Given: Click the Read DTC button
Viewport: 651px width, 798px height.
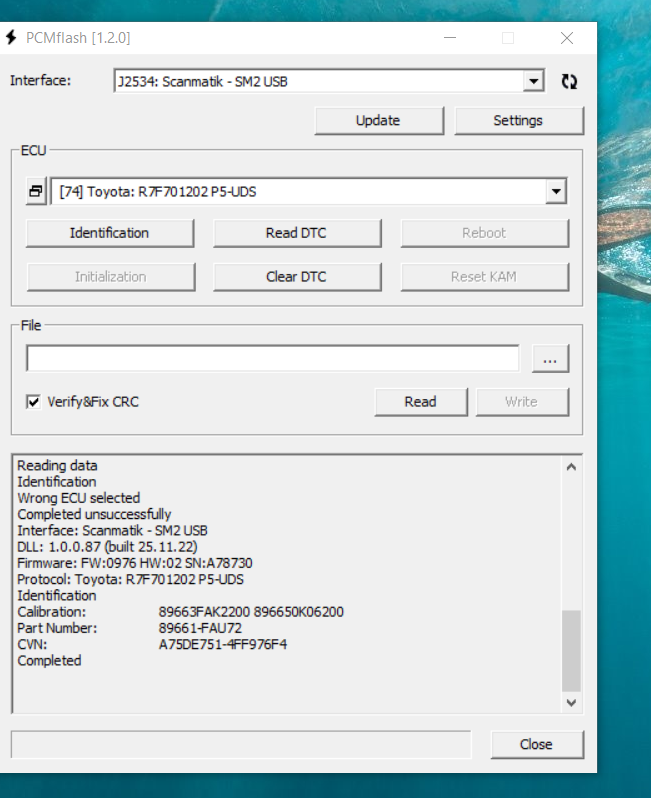Looking at the screenshot, I should (297, 233).
